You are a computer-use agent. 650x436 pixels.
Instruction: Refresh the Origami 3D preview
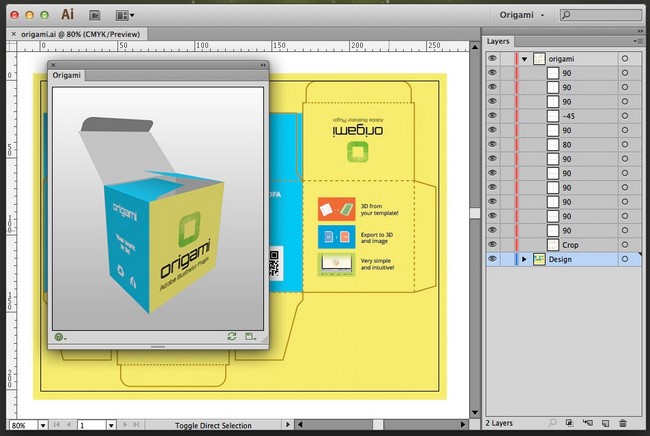[232, 336]
